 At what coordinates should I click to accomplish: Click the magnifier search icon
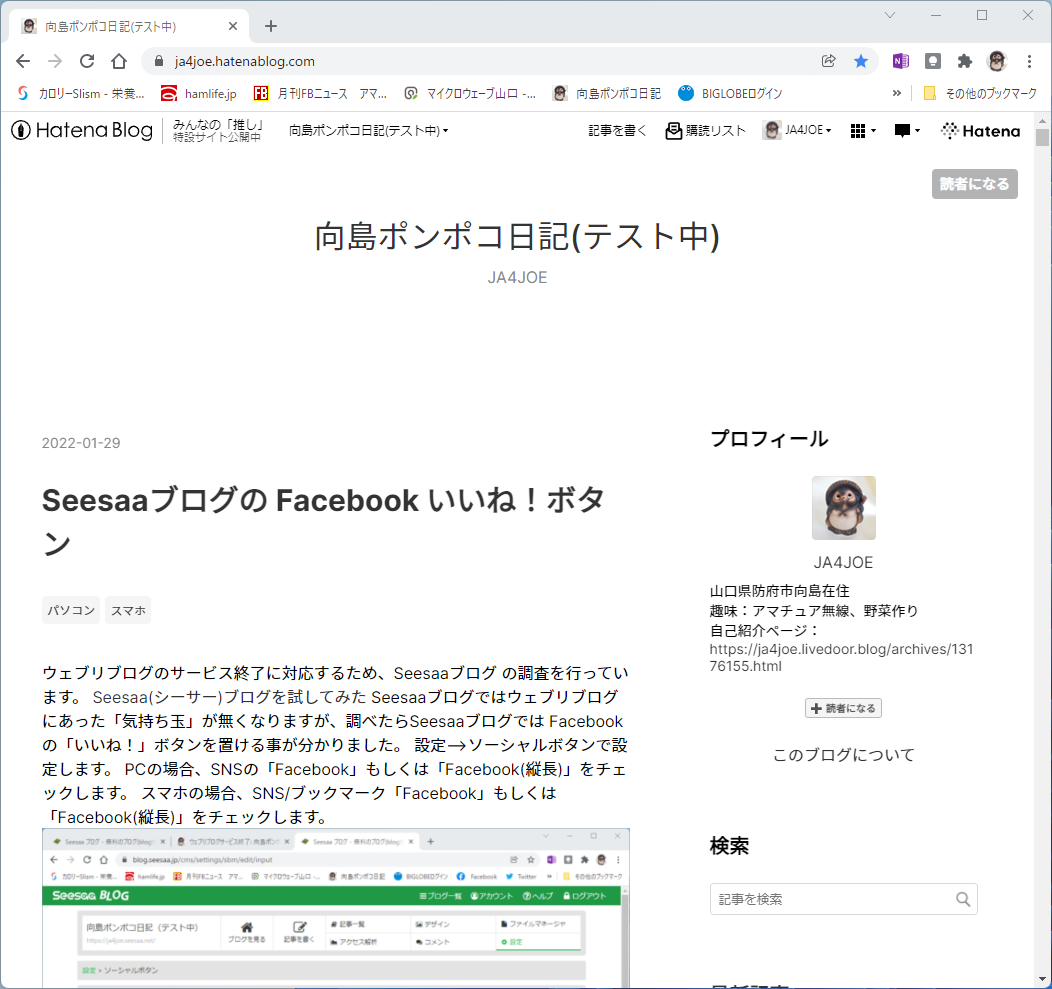pyautogui.click(x=963, y=899)
